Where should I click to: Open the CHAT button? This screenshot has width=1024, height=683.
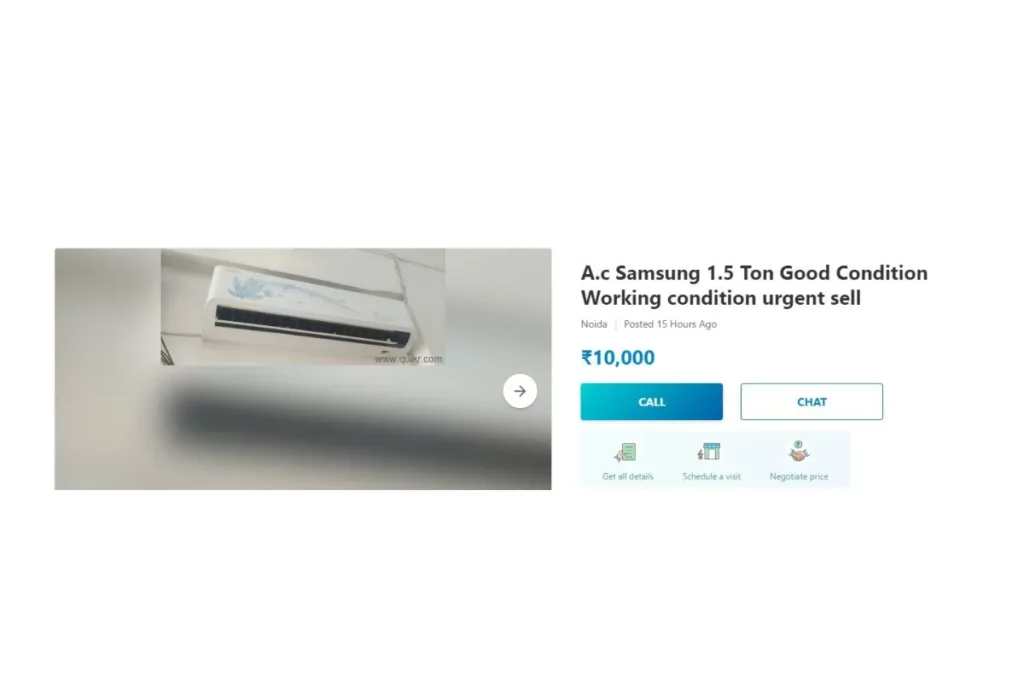tap(811, 402)
